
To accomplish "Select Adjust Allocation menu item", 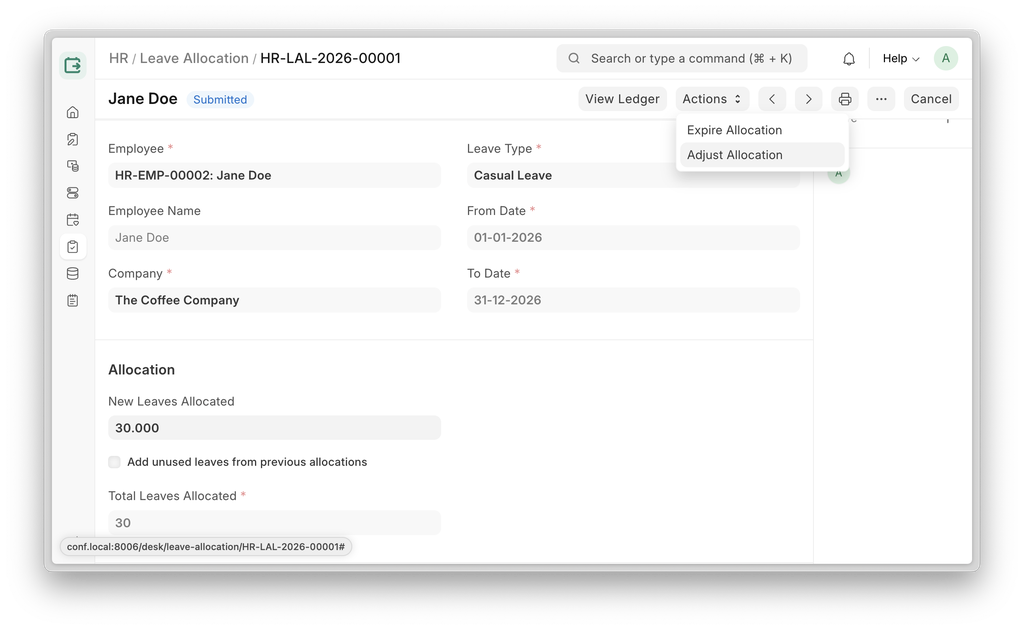I will coord(735,155).
